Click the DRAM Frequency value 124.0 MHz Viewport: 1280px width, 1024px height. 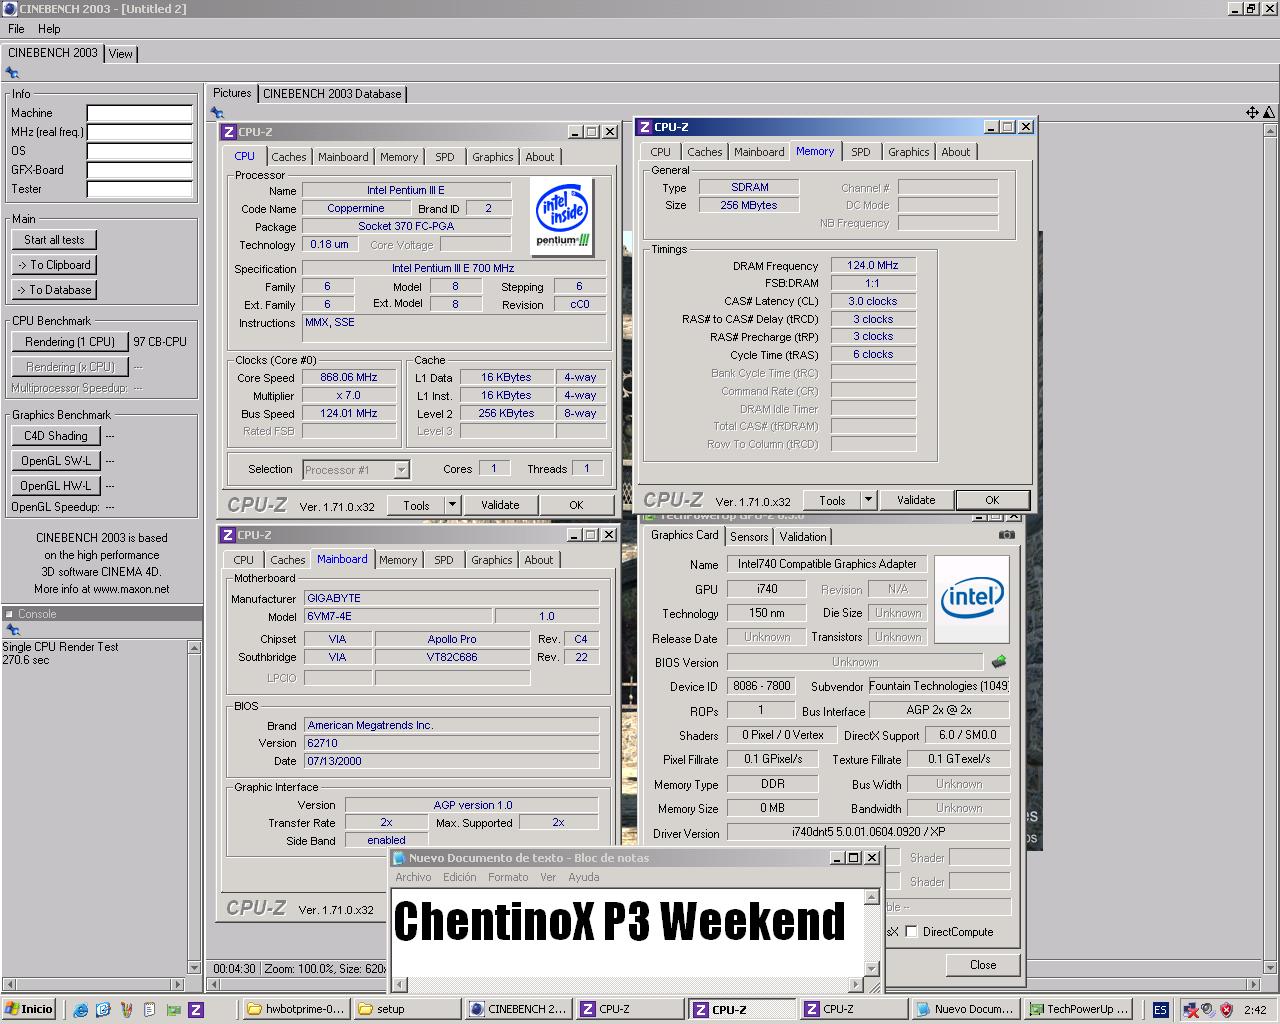873,266
